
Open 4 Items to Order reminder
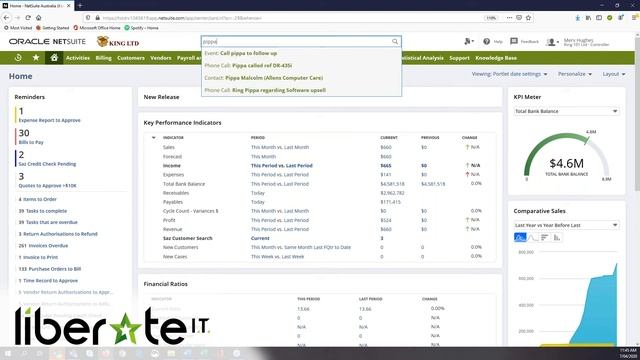tap(38, 199)
